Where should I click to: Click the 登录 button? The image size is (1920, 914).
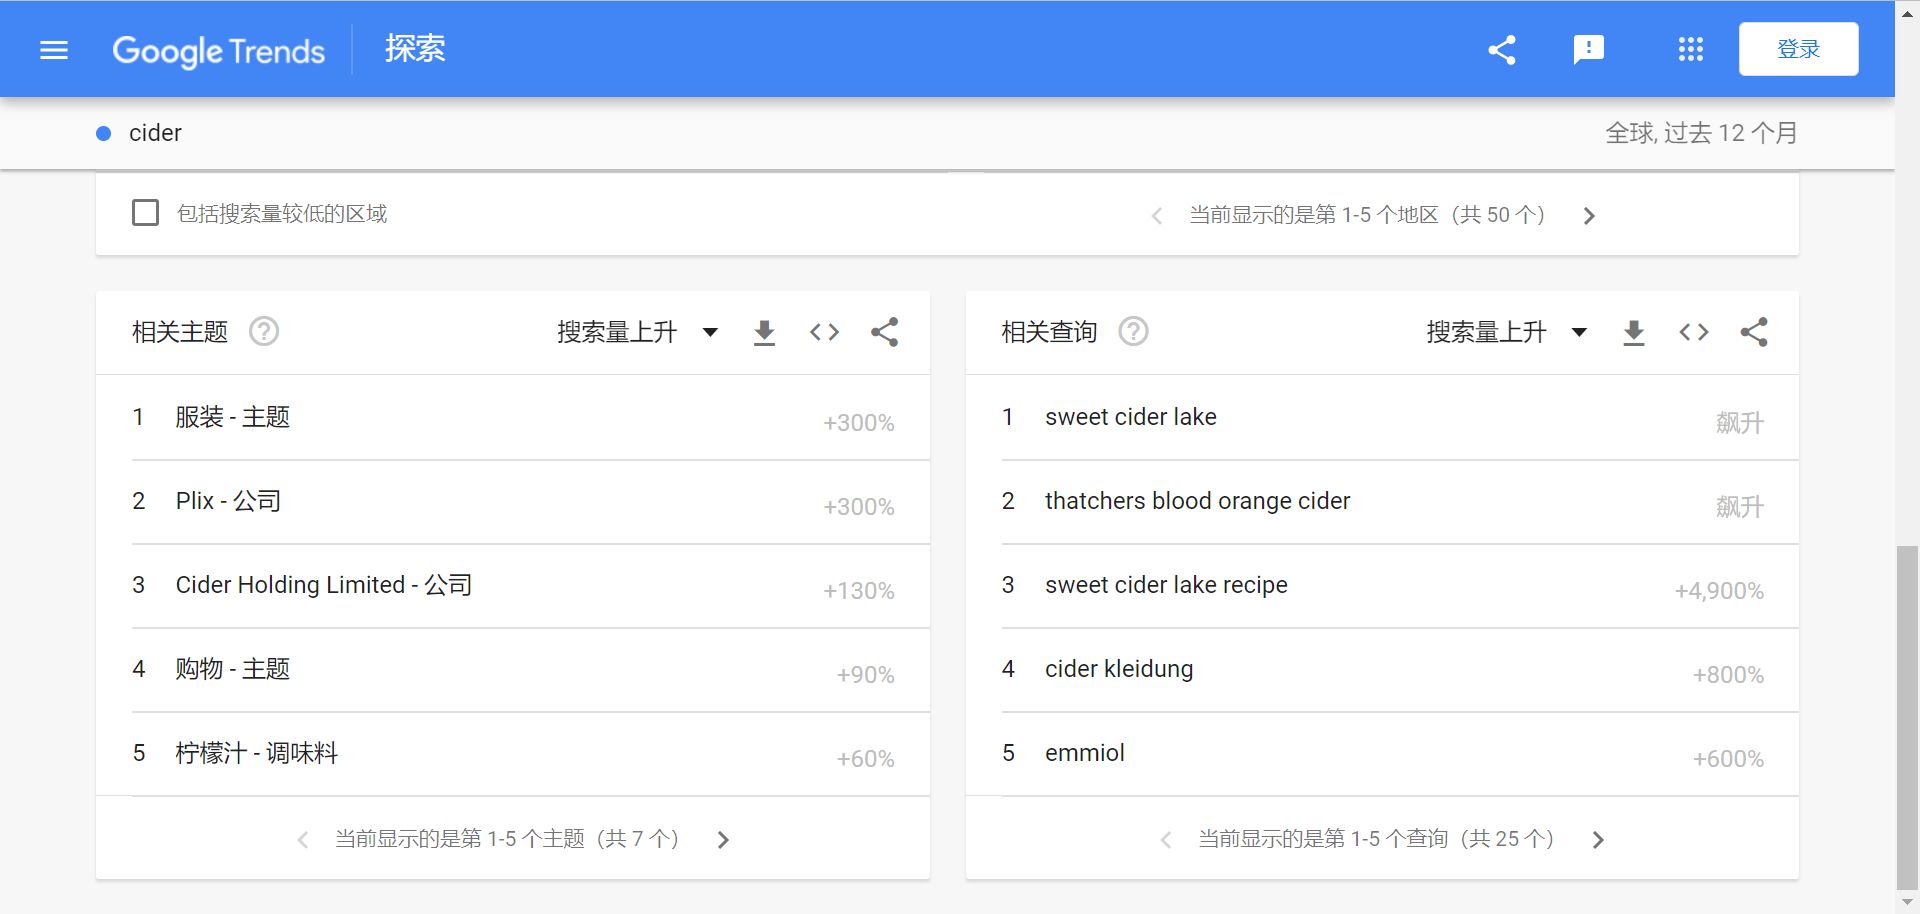[x=1798, y=47]
